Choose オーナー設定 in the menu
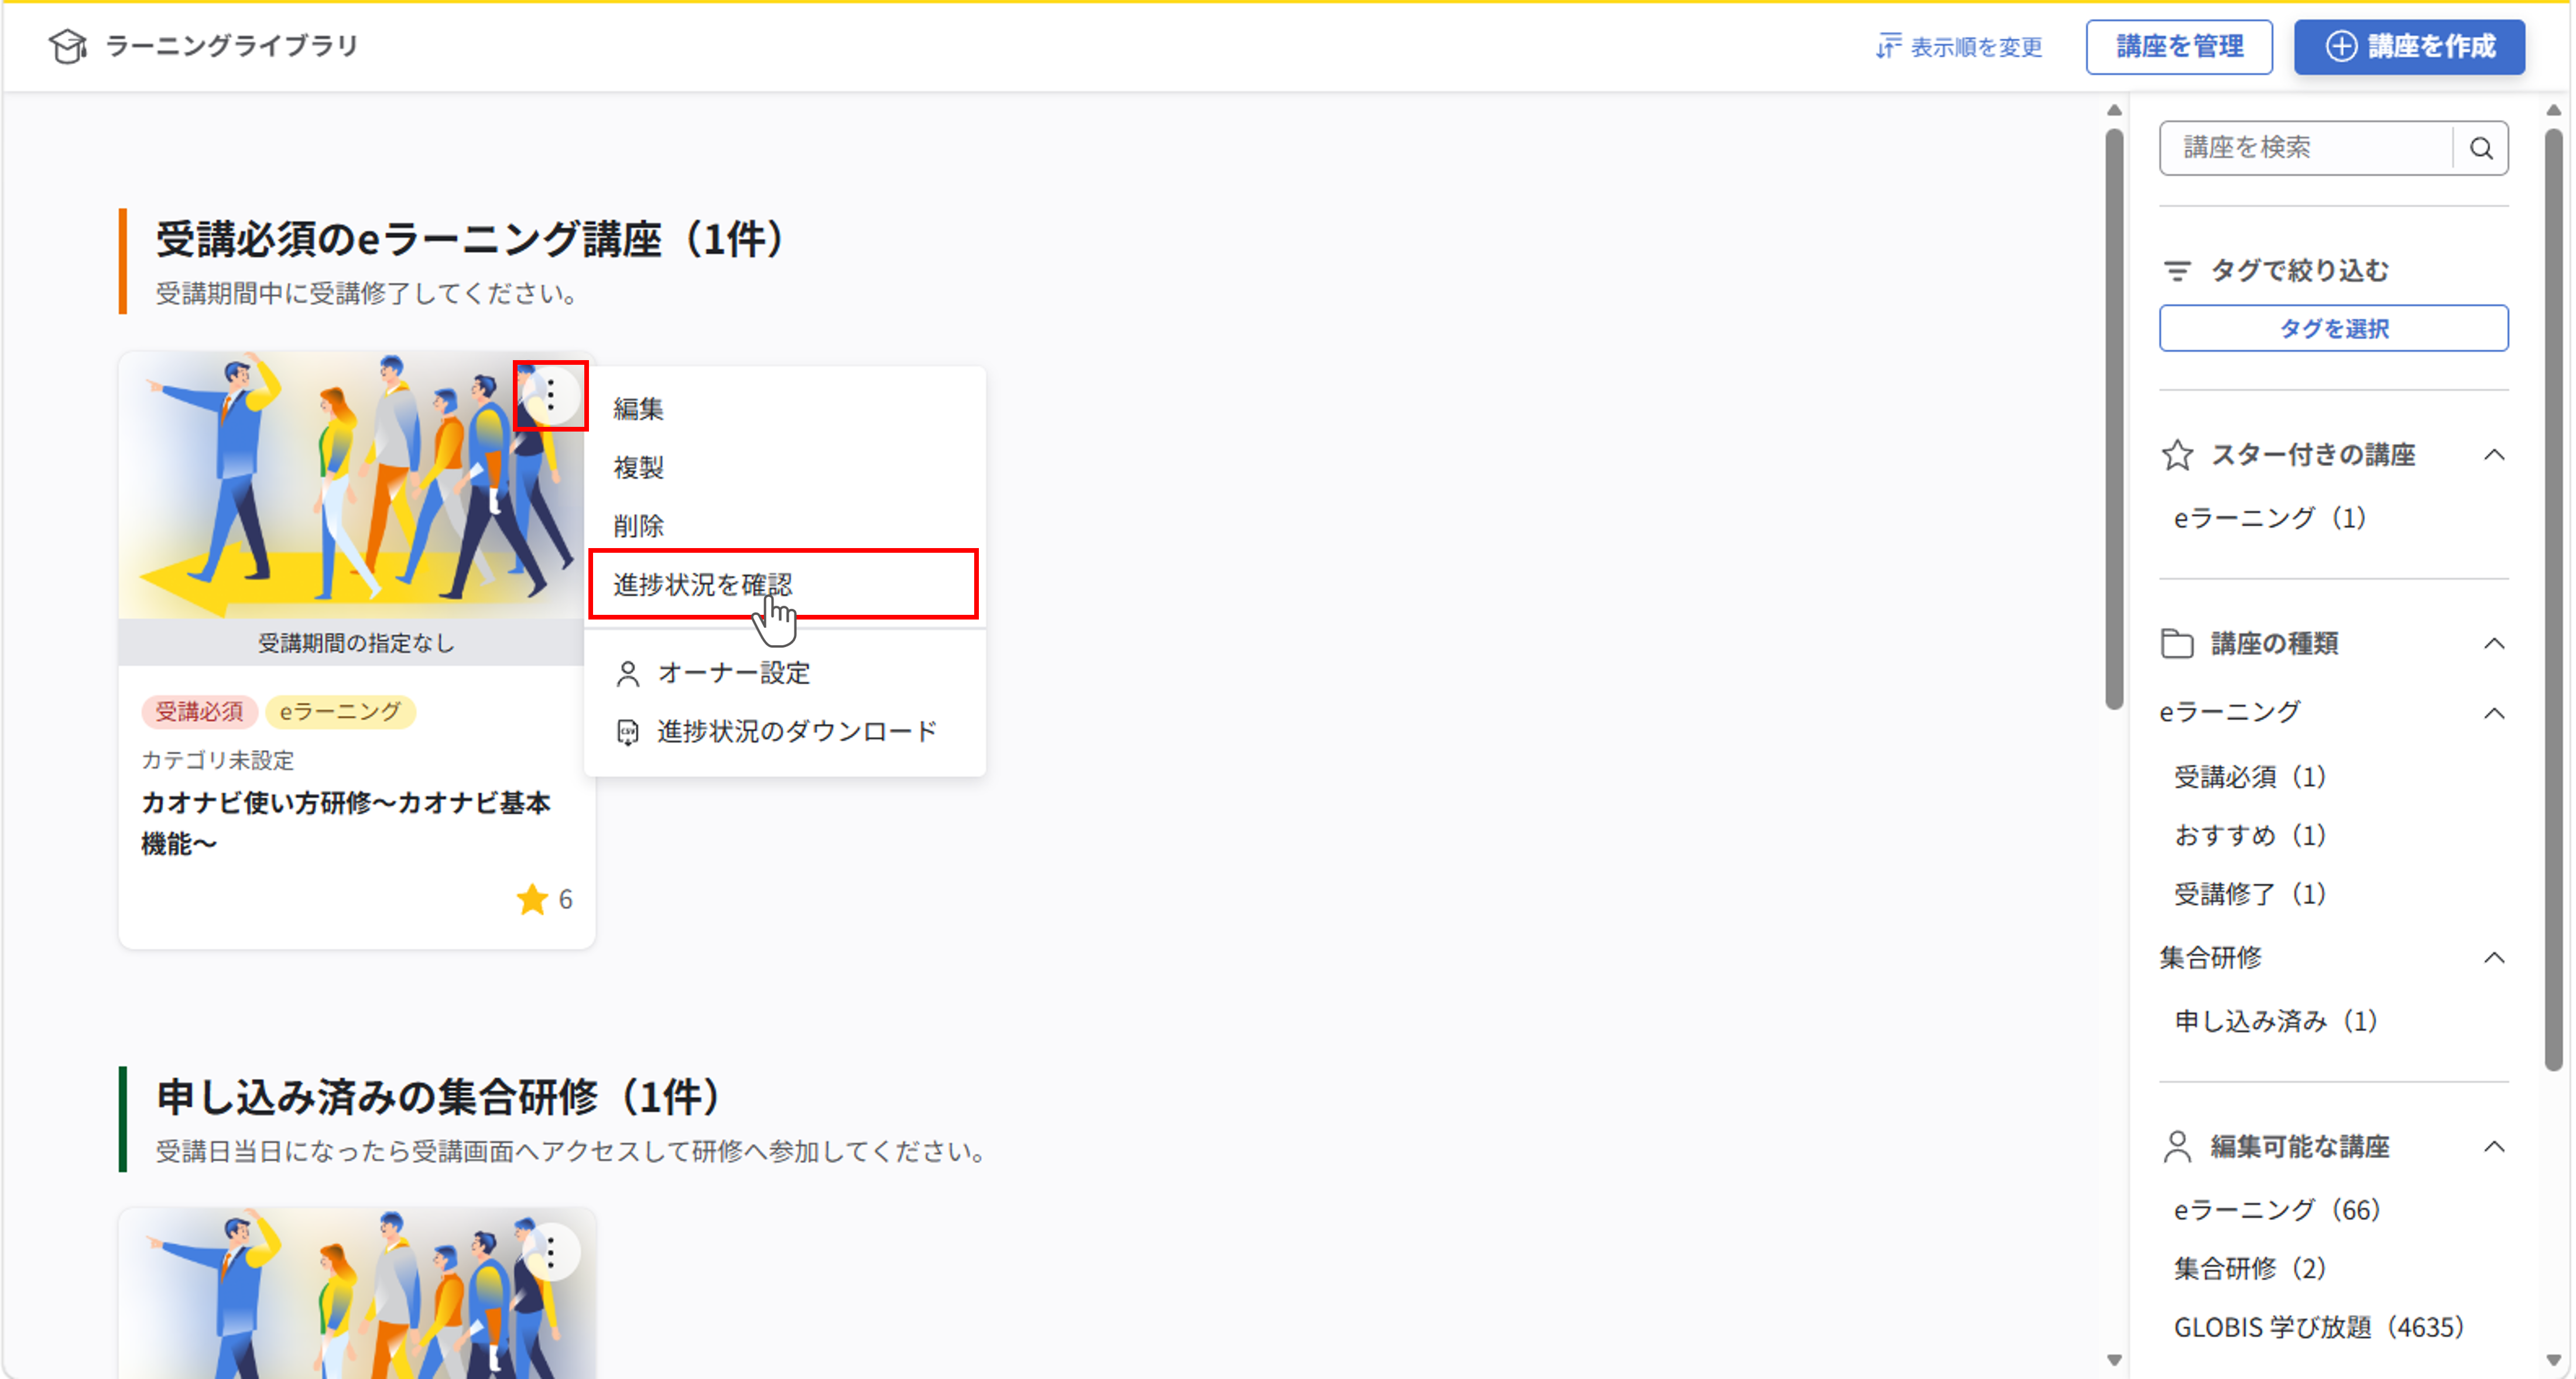 [x=785, y=674]
